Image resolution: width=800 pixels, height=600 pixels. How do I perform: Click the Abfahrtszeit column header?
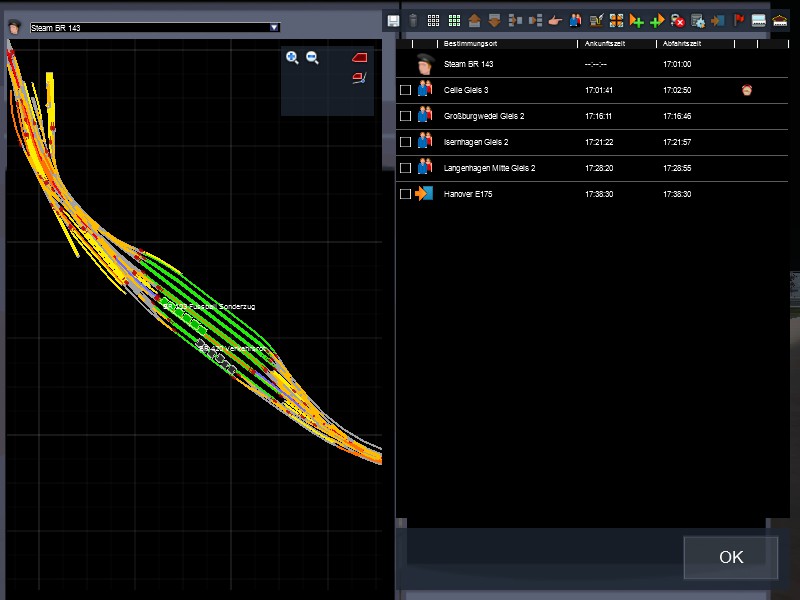point(684,45)
